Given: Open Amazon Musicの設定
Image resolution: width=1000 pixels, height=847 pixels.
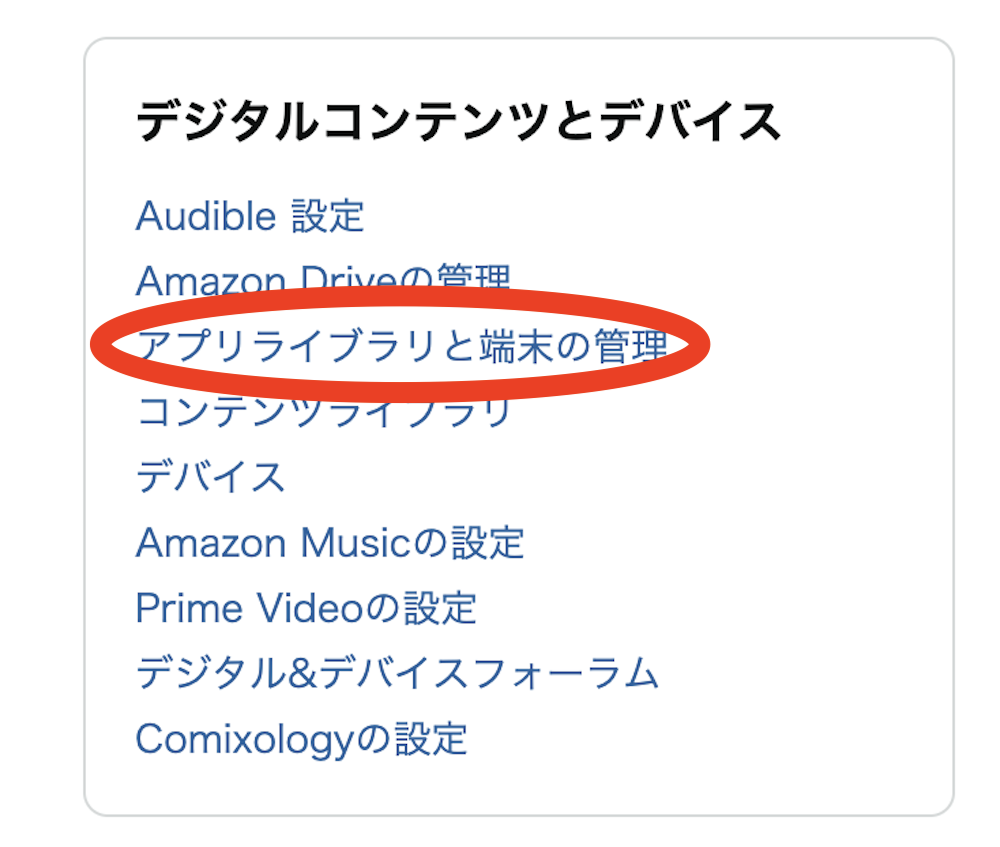Looking at the screenshot, I should 330,543.
